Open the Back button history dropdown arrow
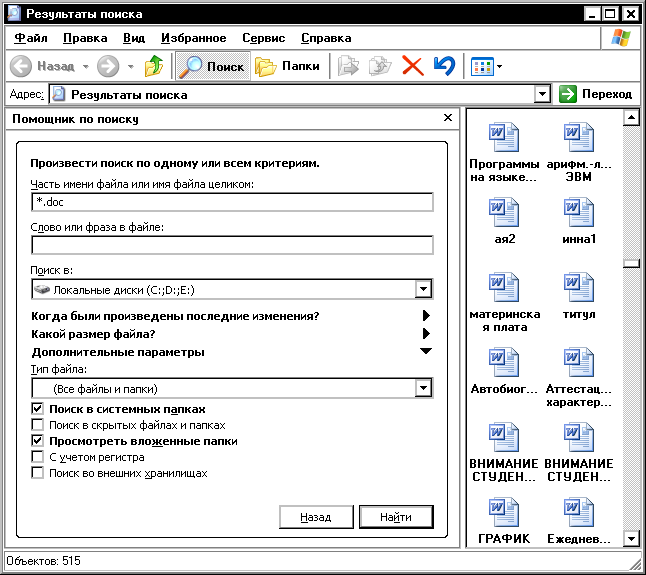The width and height of the screenshot is (646, 575). pos(86,66)
